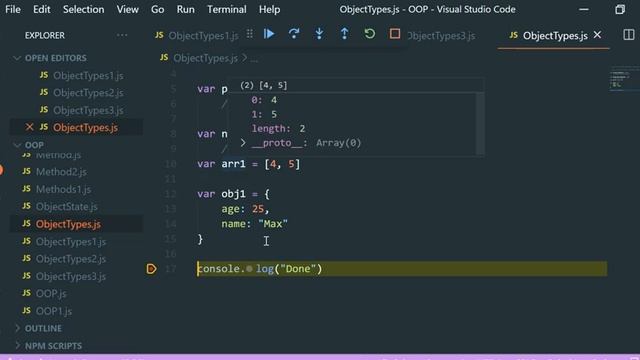This screenshot has height=360, width=640.
Task: Switch to the ObjectTypes1.js tab
Action: (x=197, y=36)
